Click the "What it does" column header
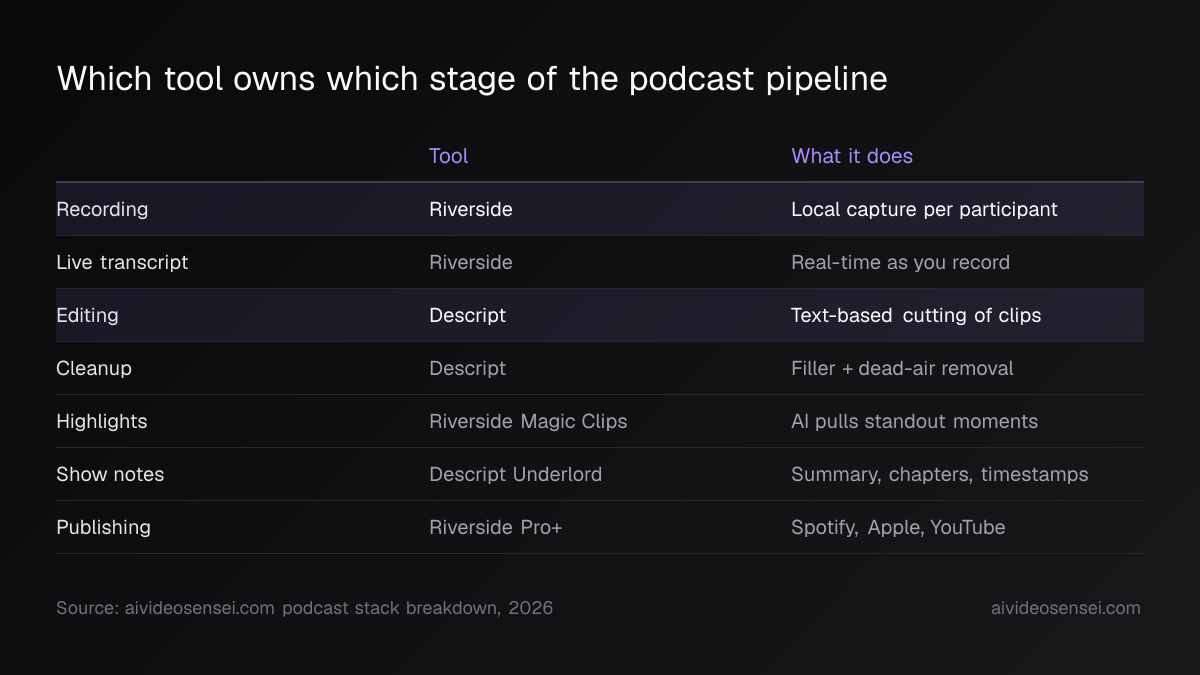Screen dimensions: 1200x675 (852, 156)
